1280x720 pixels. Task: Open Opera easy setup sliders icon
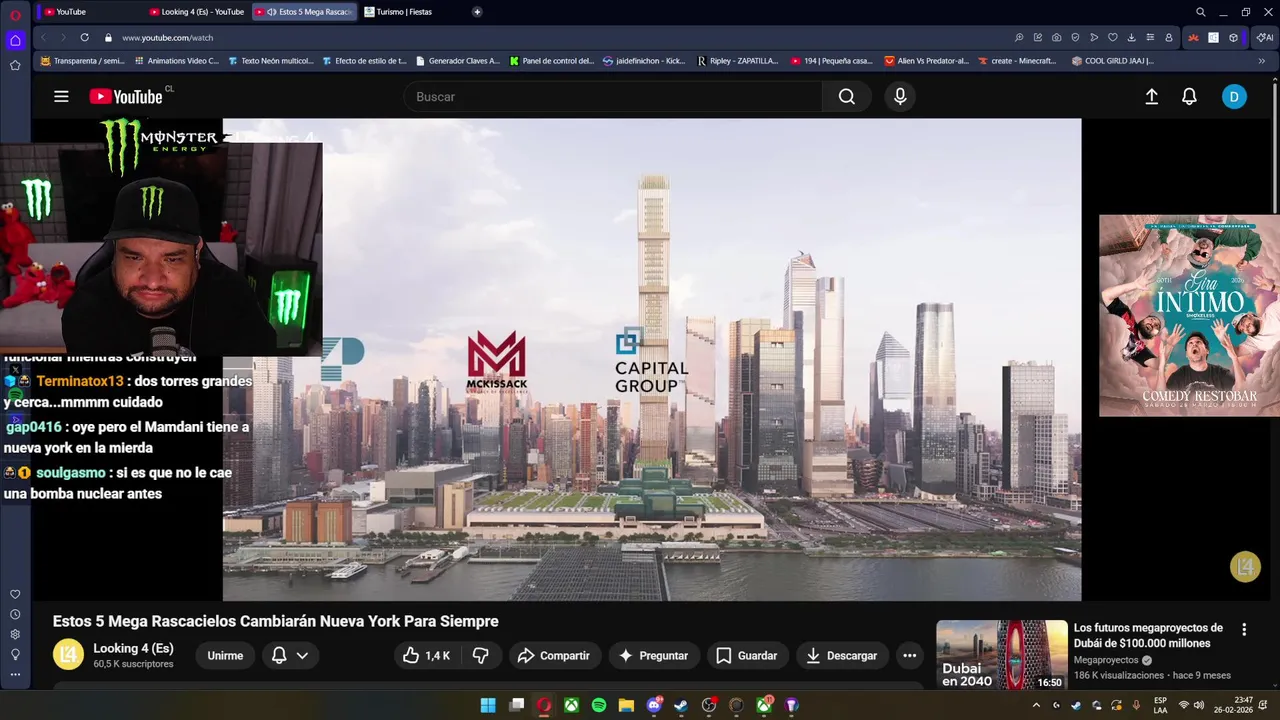(x=1150, y=38)
